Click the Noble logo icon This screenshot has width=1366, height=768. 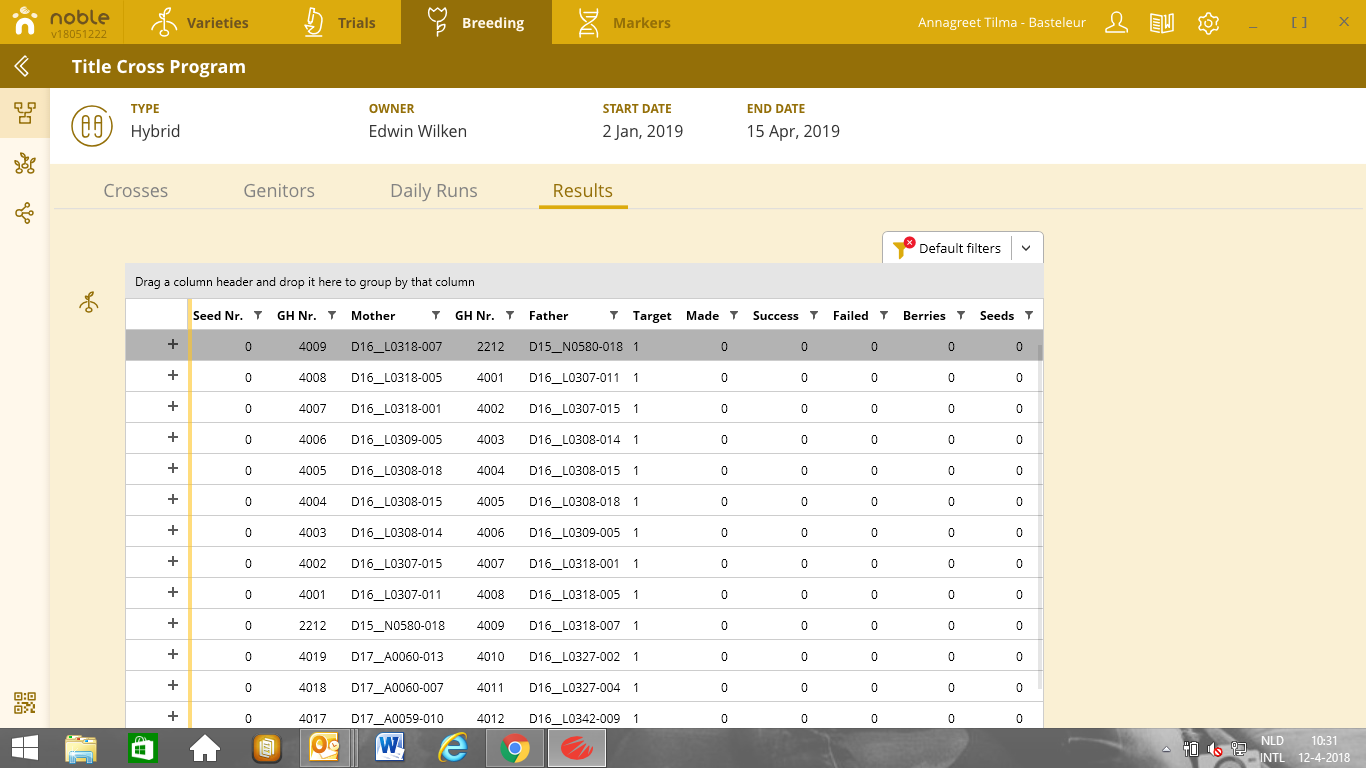point(26,21)
